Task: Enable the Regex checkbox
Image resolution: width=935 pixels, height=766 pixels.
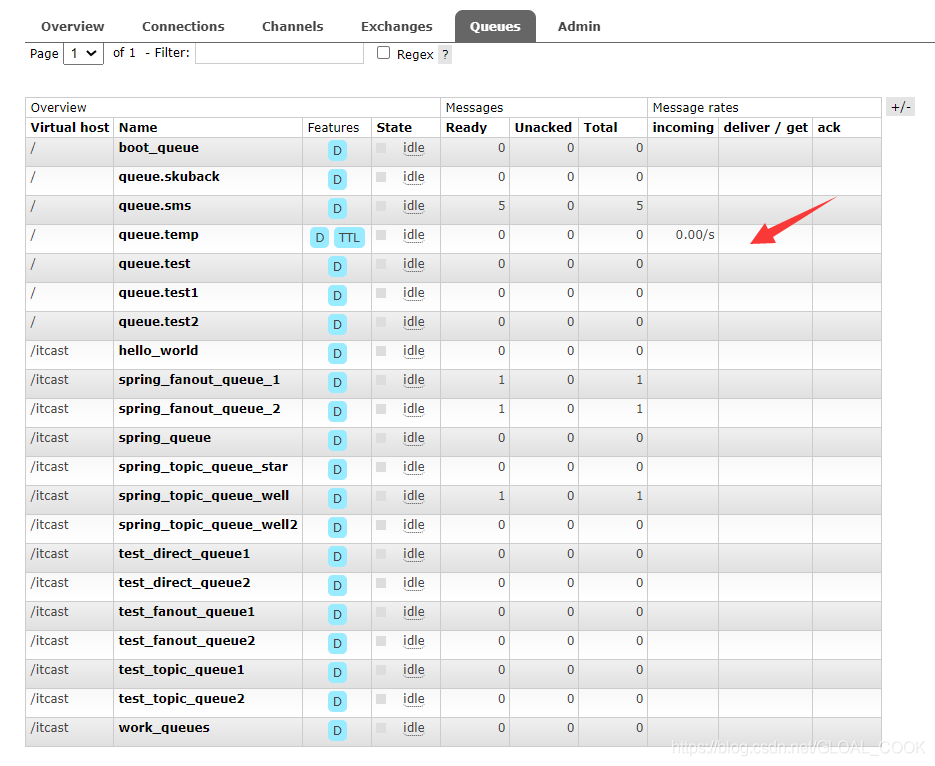Action: coord(383,53)
